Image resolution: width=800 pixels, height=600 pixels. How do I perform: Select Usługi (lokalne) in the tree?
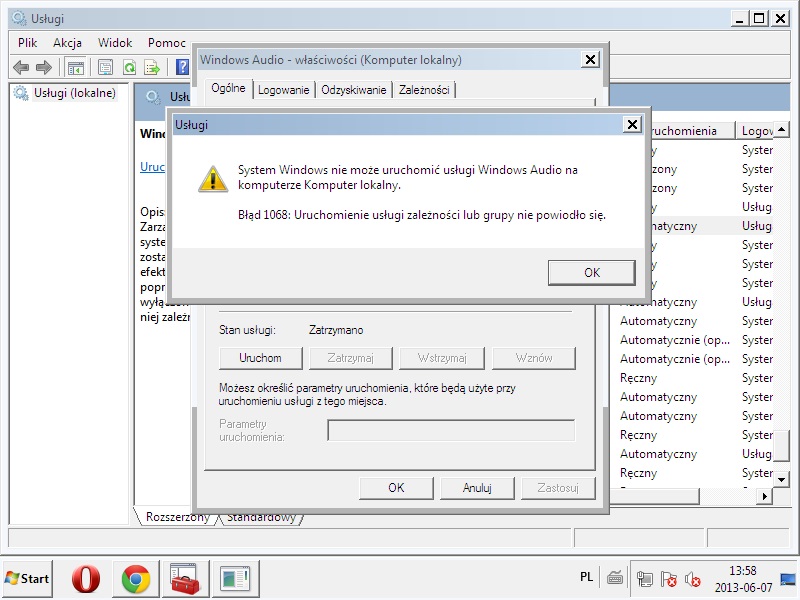click(74, 93)
